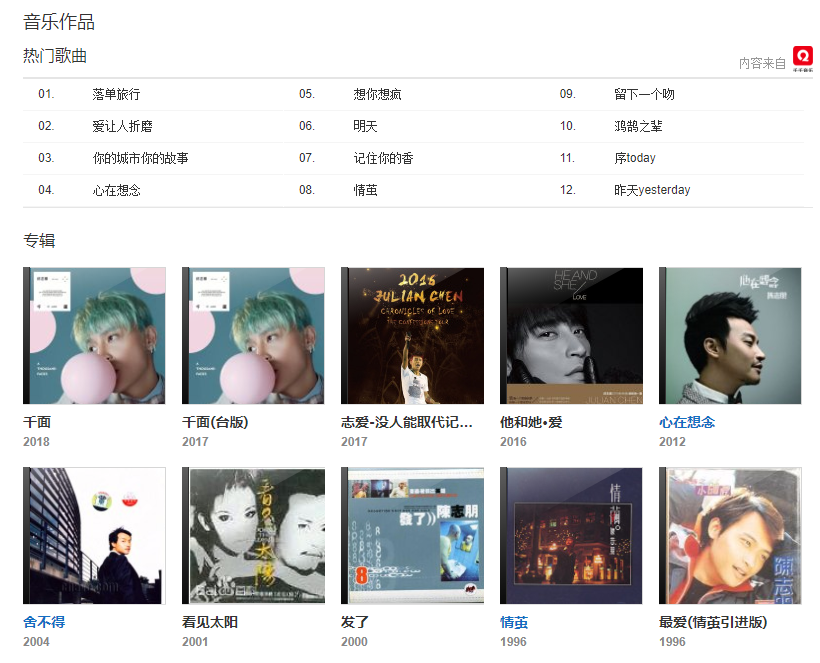Open the He and She Love album cover
The width and height of the screenshot is (820, 663).
click(571, 336)
